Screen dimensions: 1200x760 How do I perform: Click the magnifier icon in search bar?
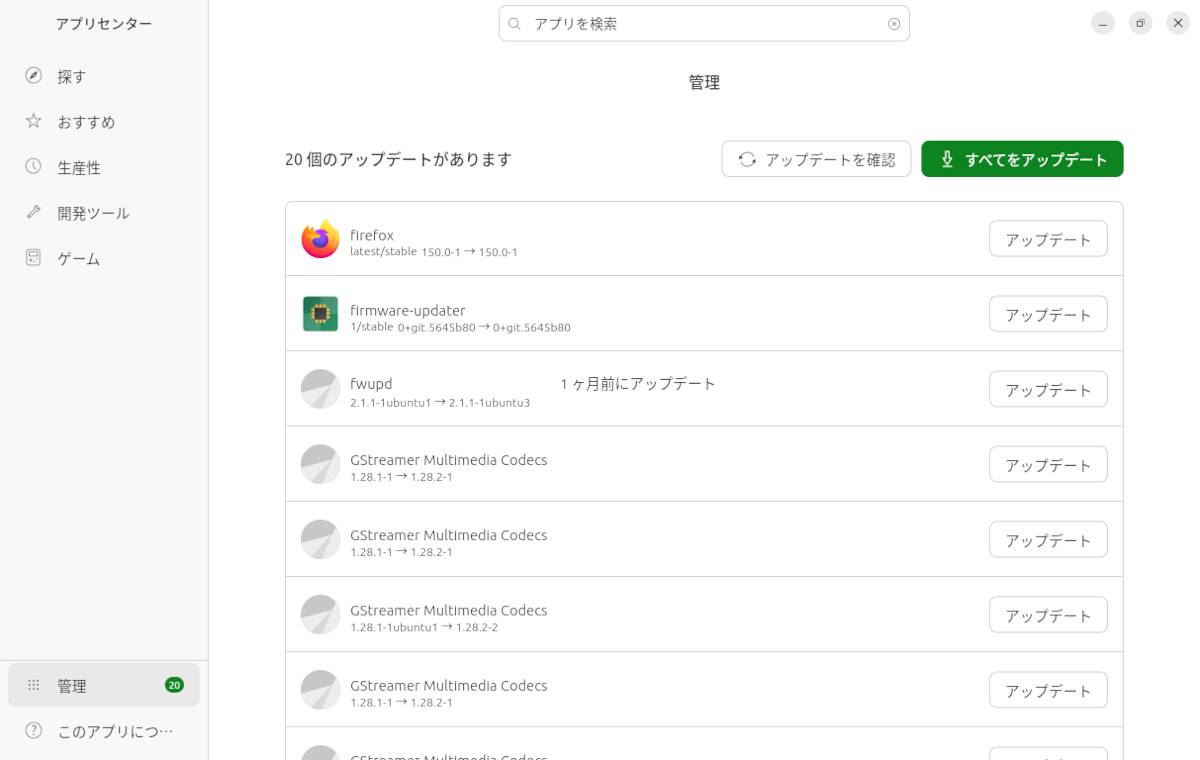(x=514, y=22)
